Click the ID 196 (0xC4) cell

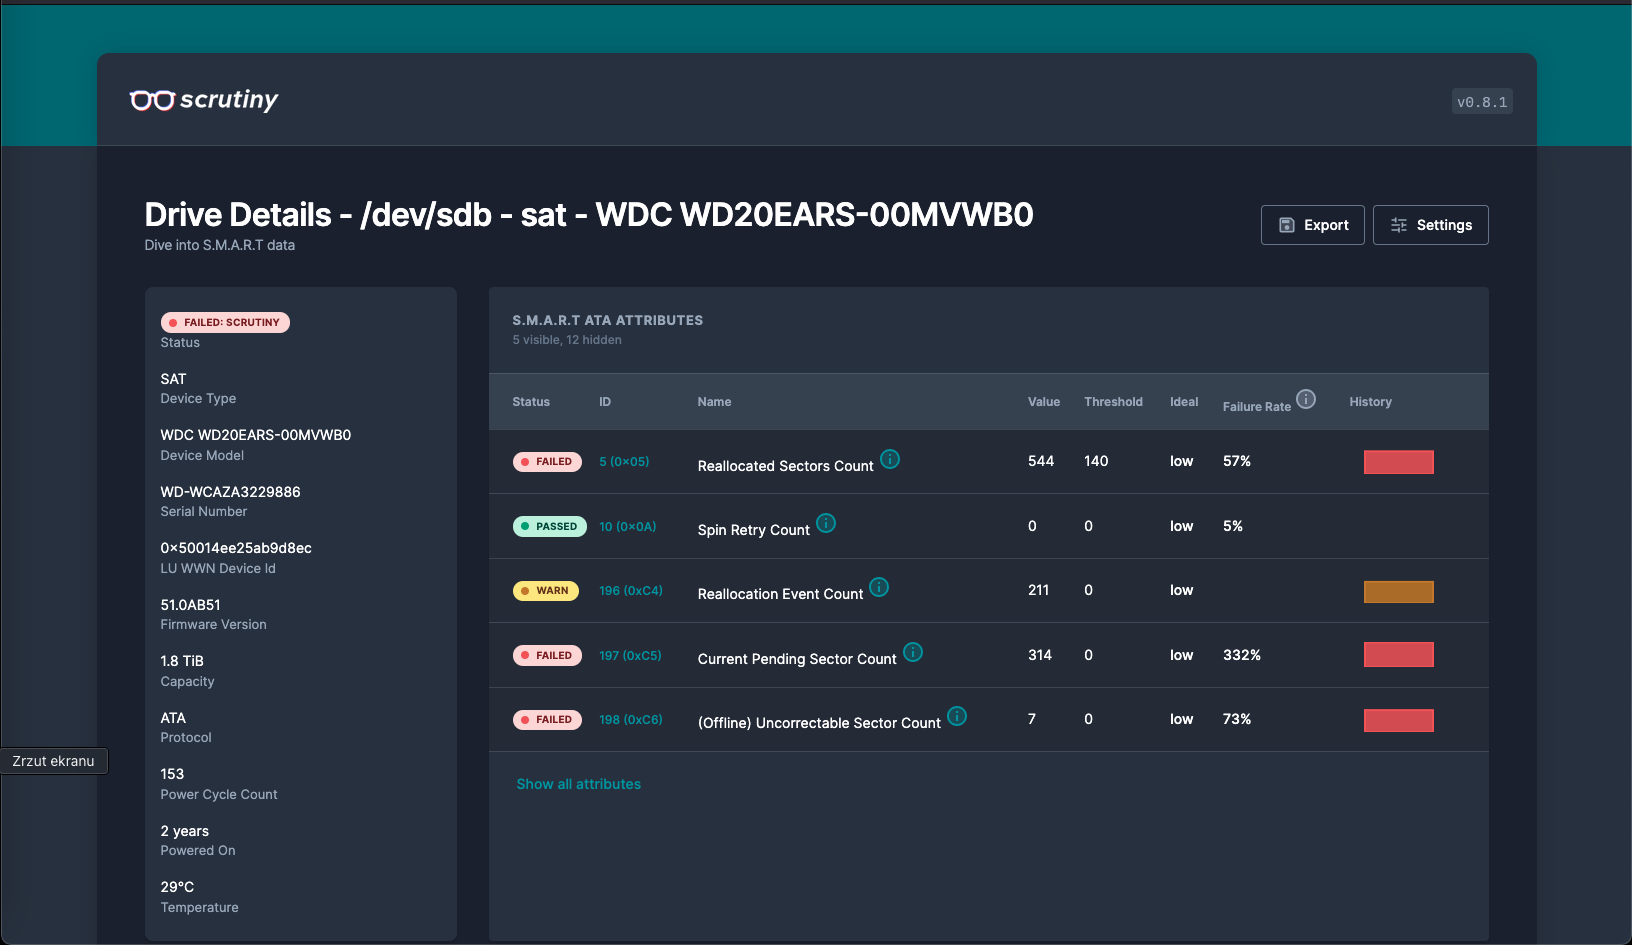tap(631, 591)
